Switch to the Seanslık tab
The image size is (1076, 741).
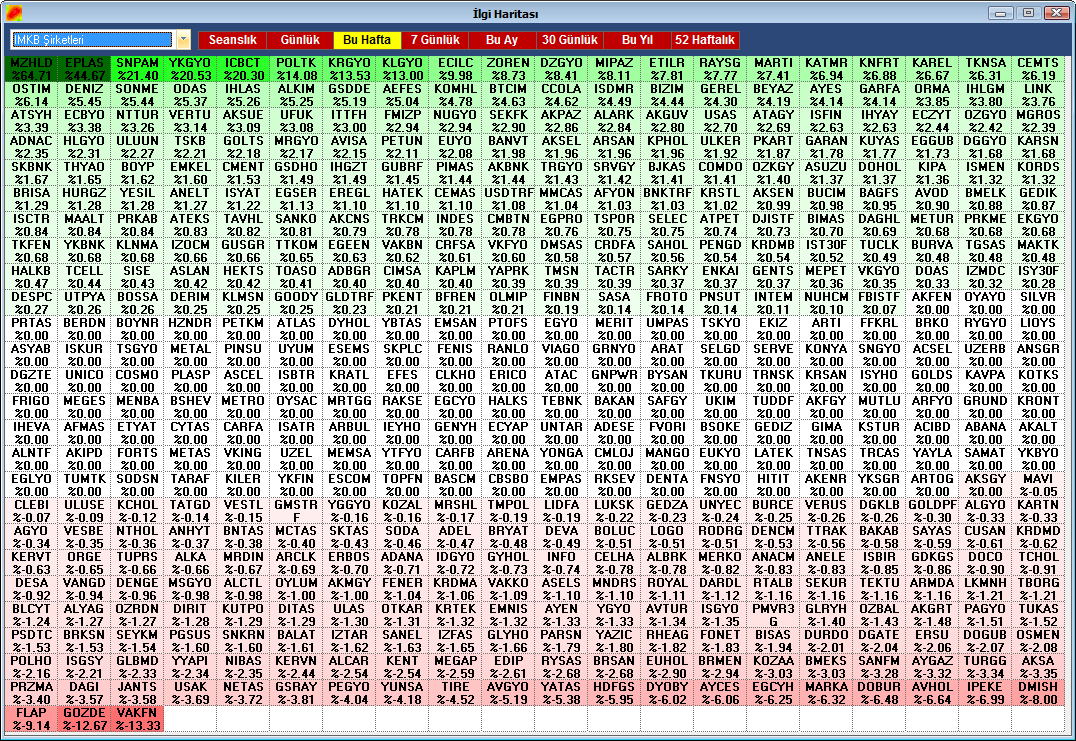pos(233,40)
